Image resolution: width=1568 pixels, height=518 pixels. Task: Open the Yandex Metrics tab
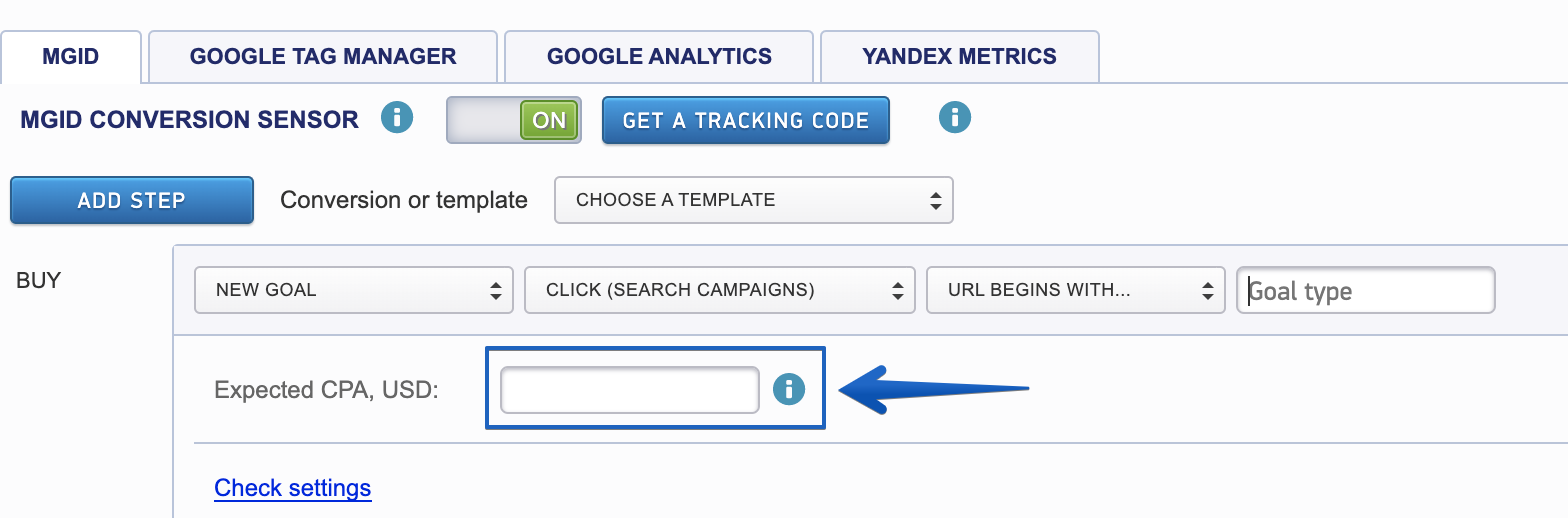click(960, 56)
